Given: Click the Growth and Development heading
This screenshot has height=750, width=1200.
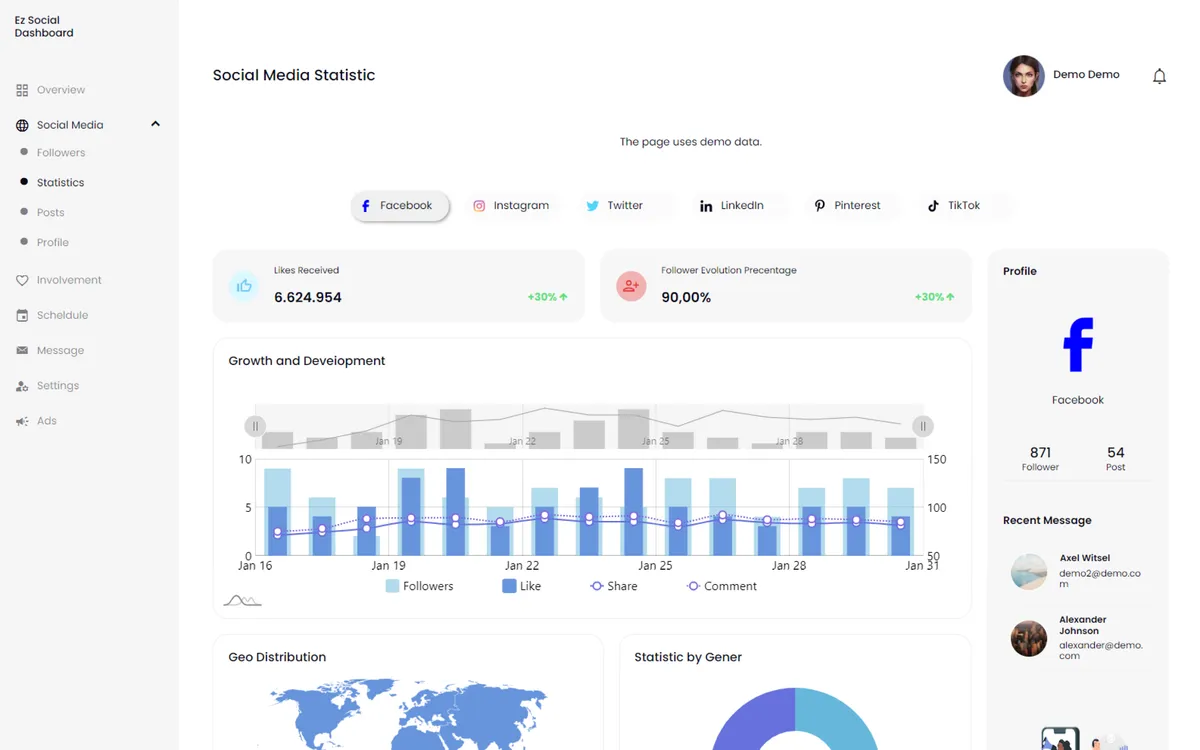Looking at the screenshot, I should click(307, 361).
